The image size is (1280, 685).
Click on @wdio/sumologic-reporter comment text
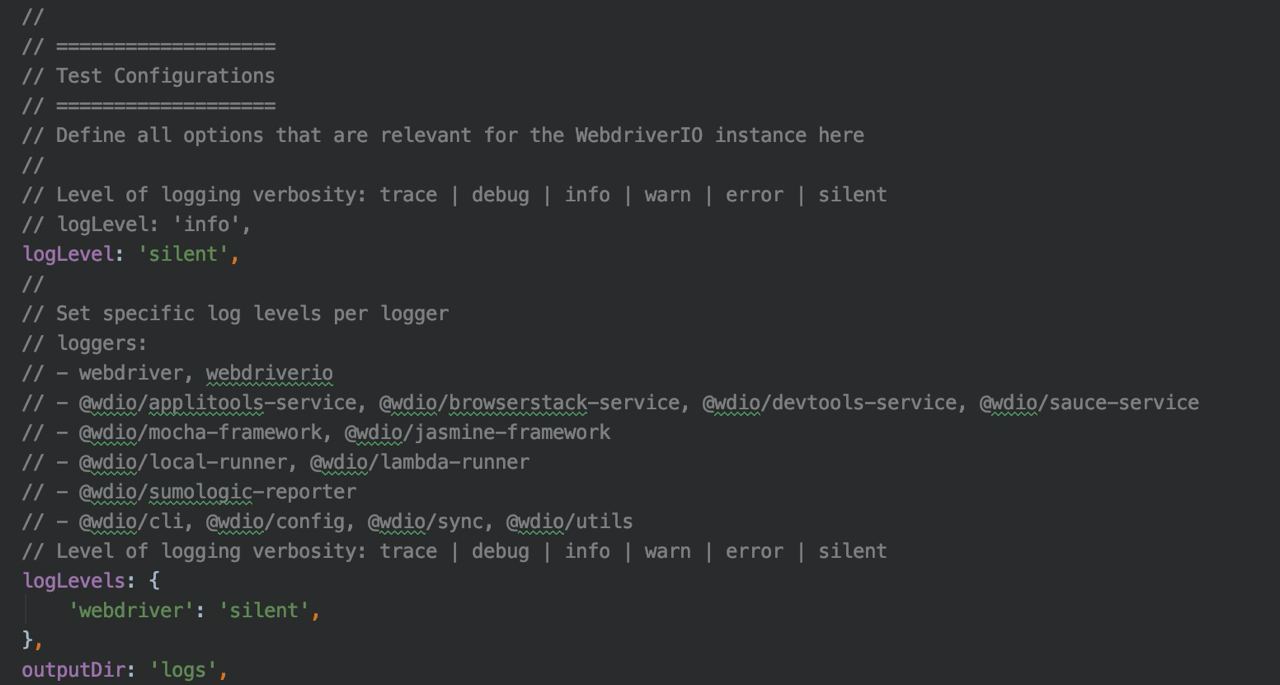coord(217,492)
